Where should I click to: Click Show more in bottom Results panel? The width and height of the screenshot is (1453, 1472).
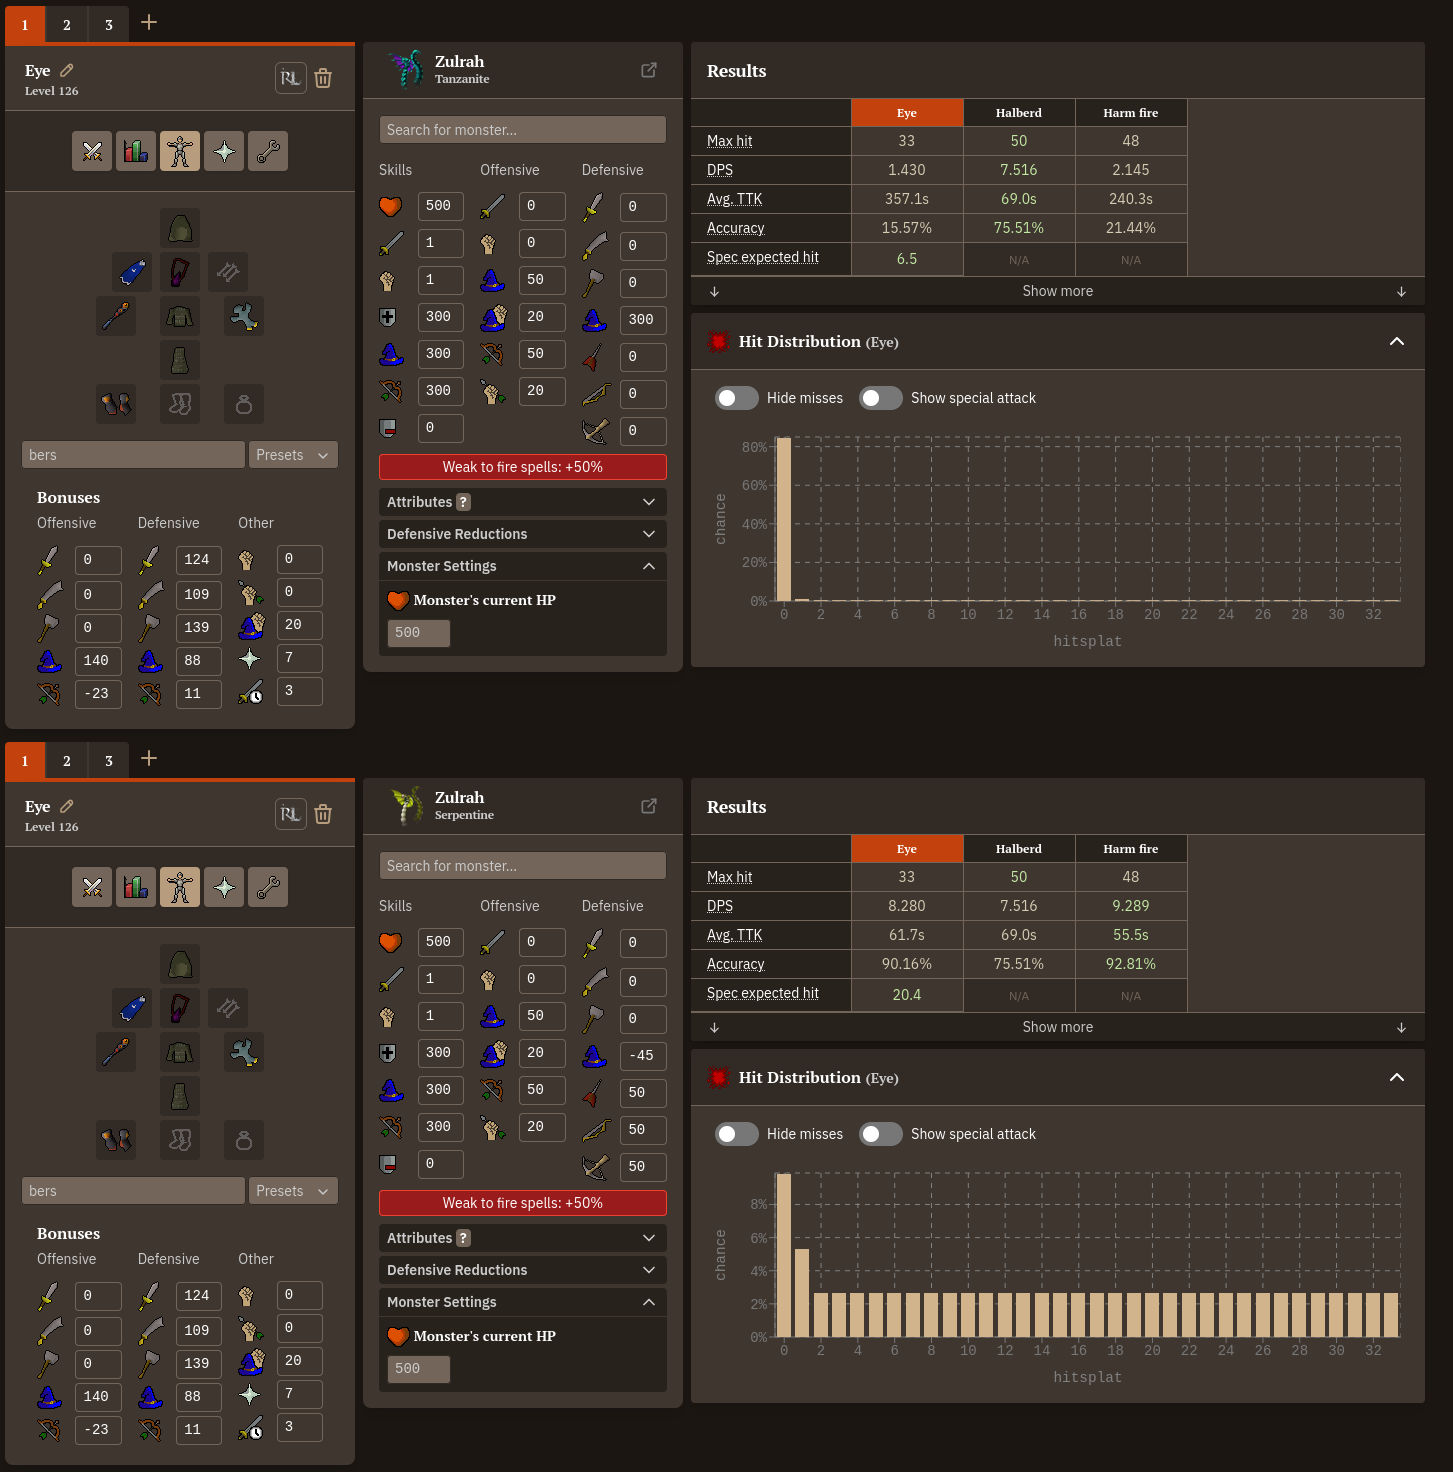(1058, 1027)
